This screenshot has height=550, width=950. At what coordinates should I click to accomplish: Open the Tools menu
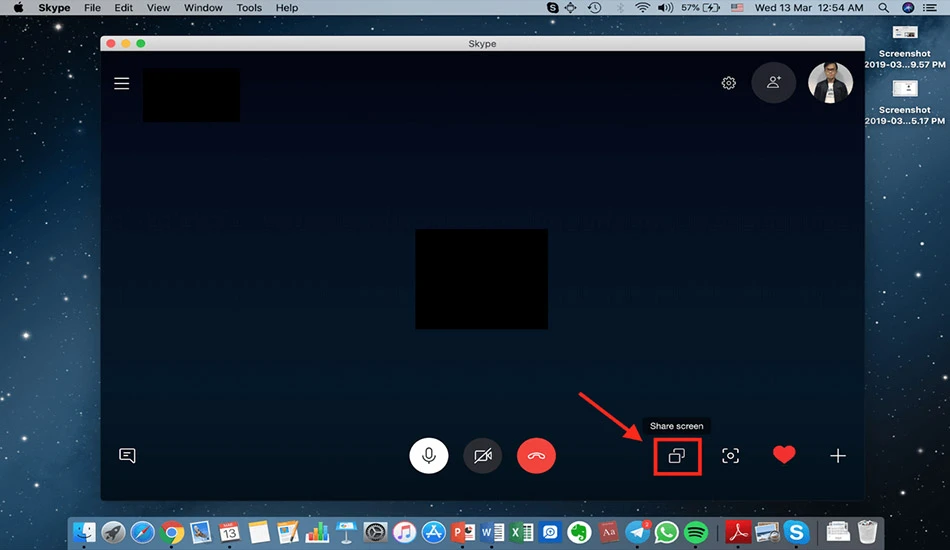[249, 8]
